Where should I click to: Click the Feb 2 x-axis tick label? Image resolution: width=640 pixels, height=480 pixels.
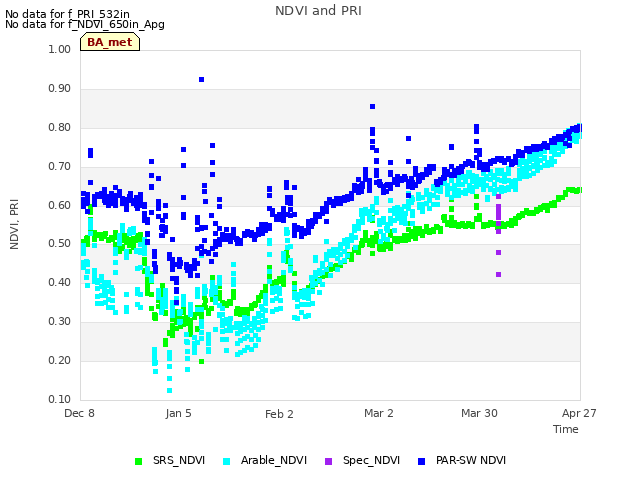(279, 414)
